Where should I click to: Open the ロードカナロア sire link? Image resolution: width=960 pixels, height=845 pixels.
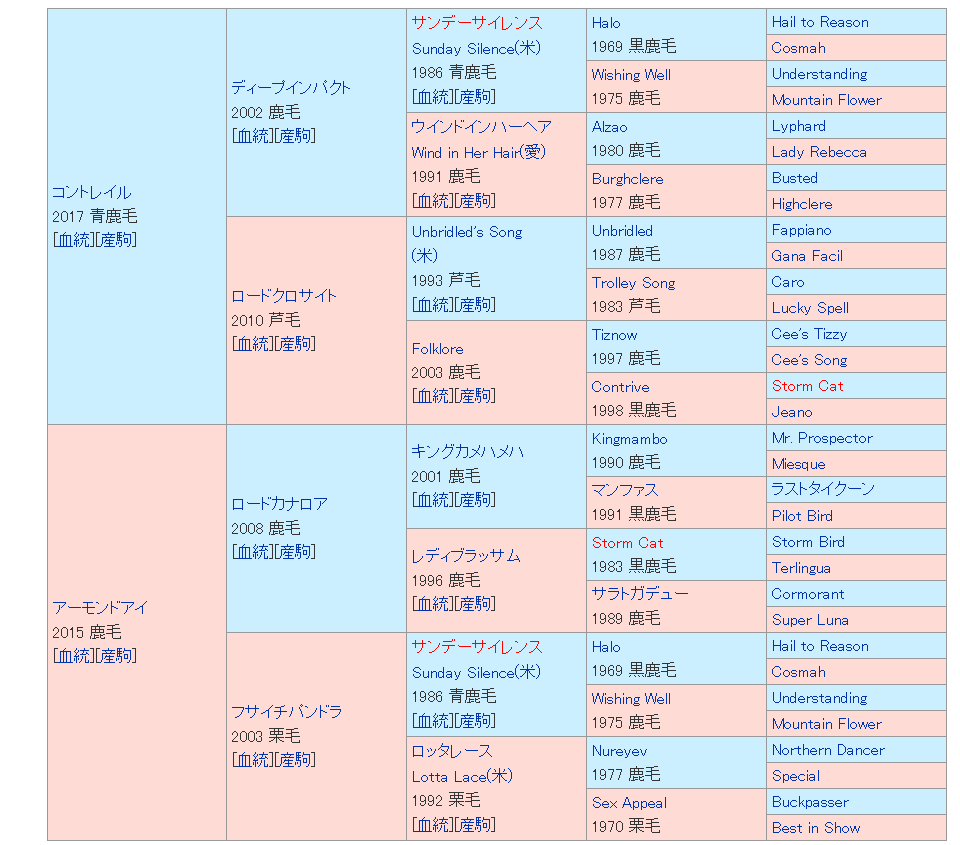(279, 504)
